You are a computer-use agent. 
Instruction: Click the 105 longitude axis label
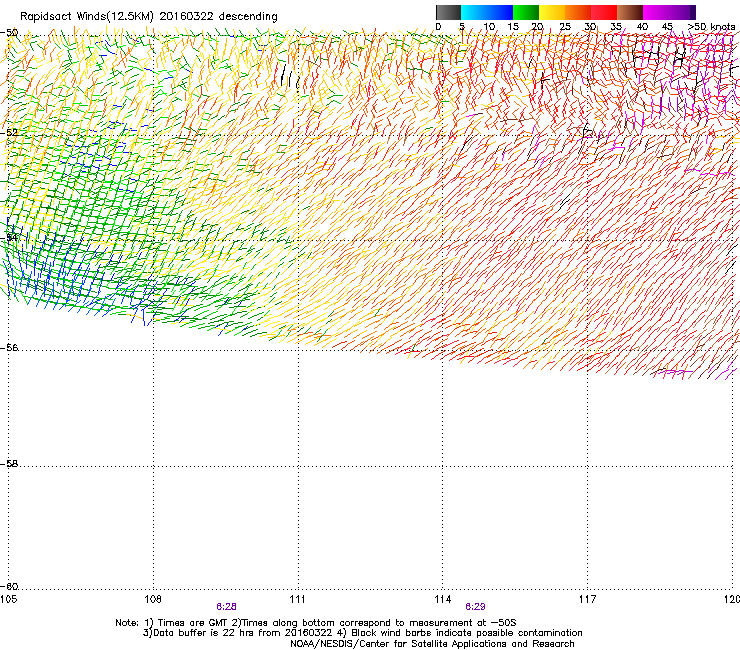pyautogui.click(x=8, y=599)
